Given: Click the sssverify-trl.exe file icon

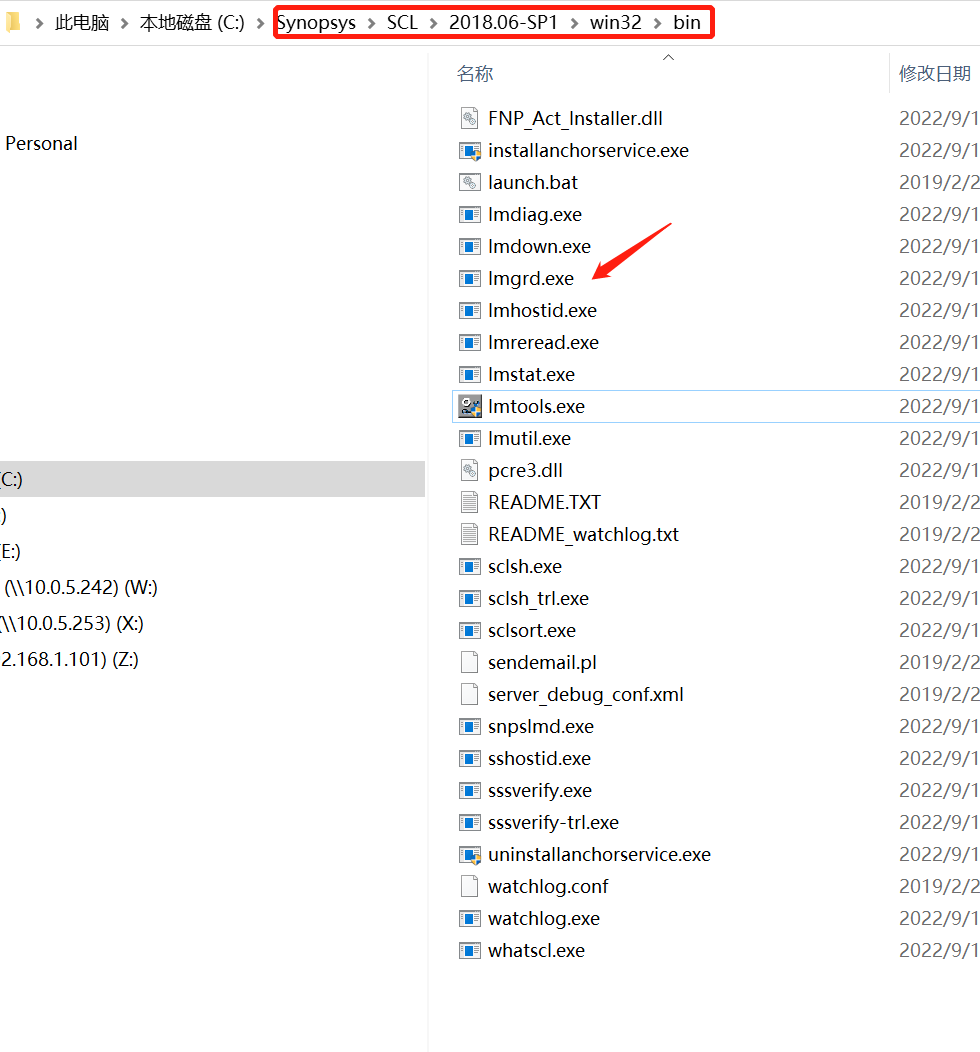Looking at the screenshot, I should 470,823.
